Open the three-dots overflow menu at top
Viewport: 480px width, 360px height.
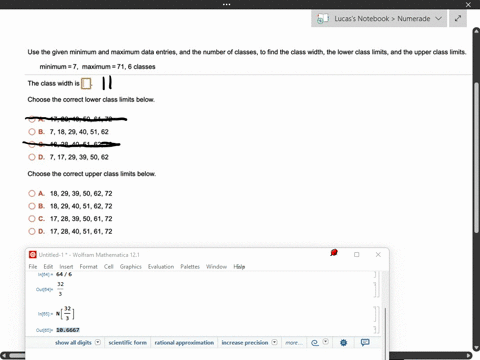coord(227,4)
